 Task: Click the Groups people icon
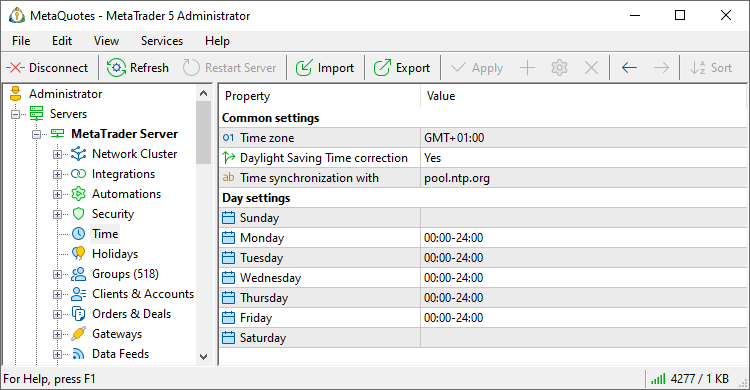coord(78,274)
